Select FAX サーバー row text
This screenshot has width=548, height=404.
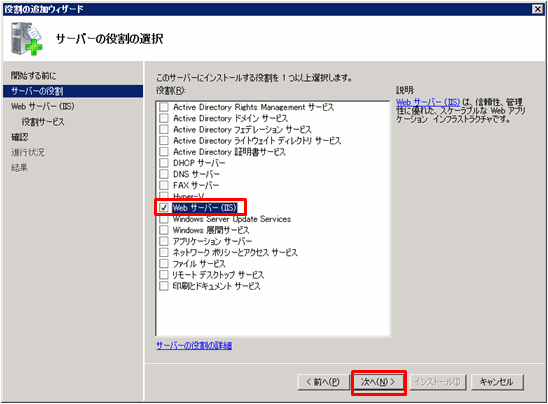pos(196,185)
